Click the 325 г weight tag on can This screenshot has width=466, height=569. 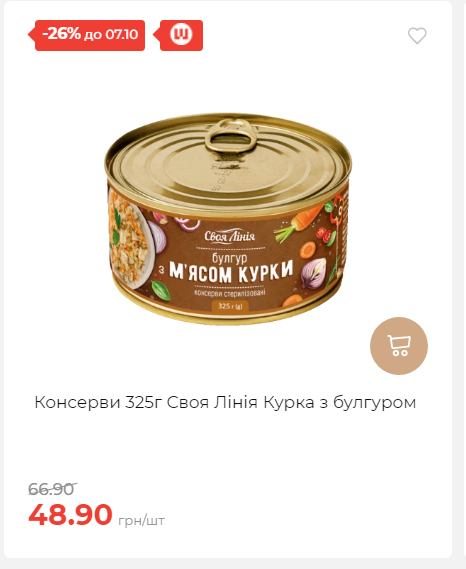click(x=230, y=306)
